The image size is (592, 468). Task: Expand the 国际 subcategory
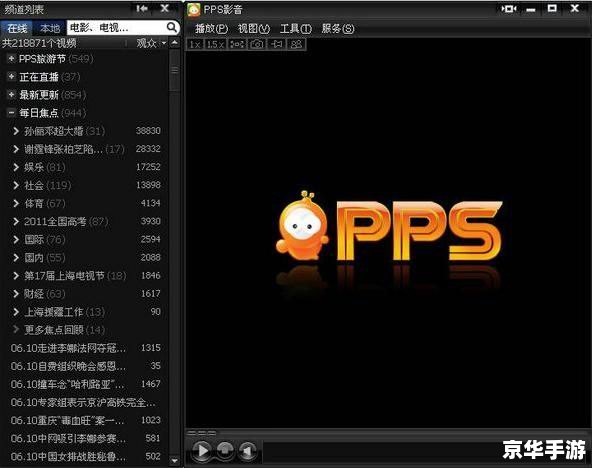(16, 240)
